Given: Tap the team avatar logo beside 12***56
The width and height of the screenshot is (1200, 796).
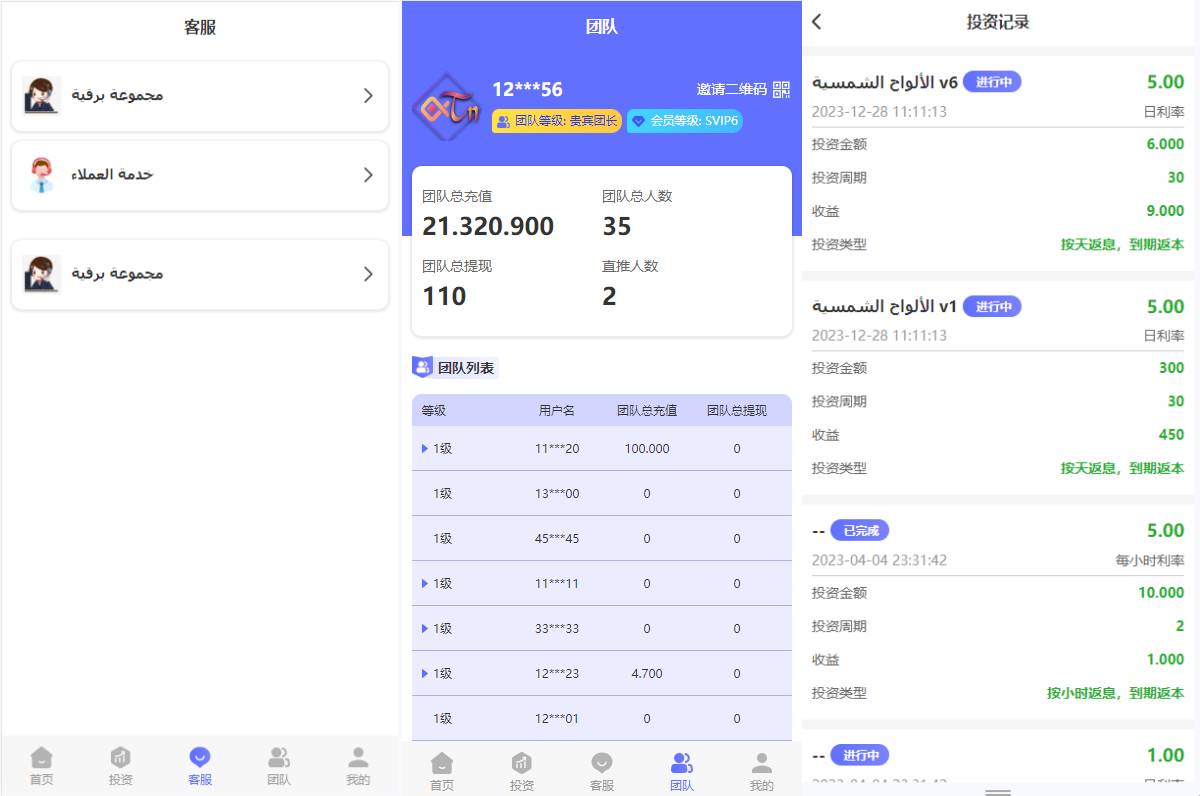Looking at the screenshot, I should click(447, 104).
